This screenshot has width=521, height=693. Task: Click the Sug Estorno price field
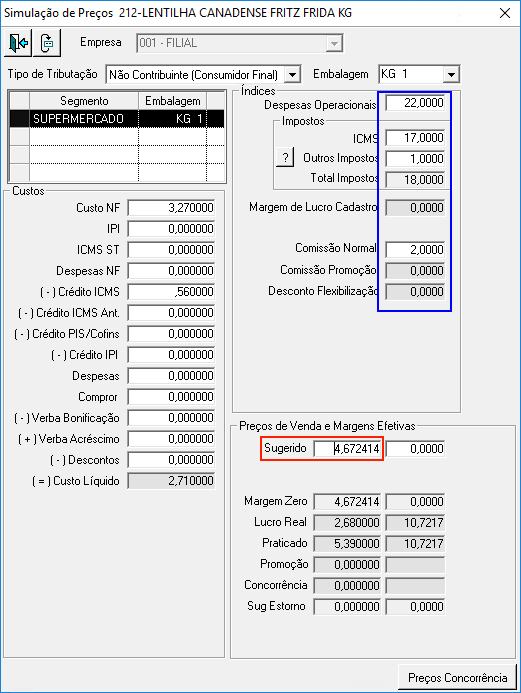pos(347,607)
